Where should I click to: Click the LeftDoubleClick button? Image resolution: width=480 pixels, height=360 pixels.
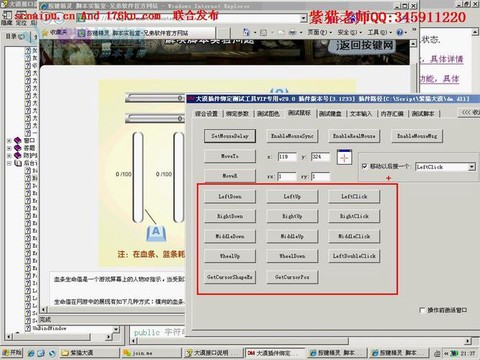(x=354, y=256)
